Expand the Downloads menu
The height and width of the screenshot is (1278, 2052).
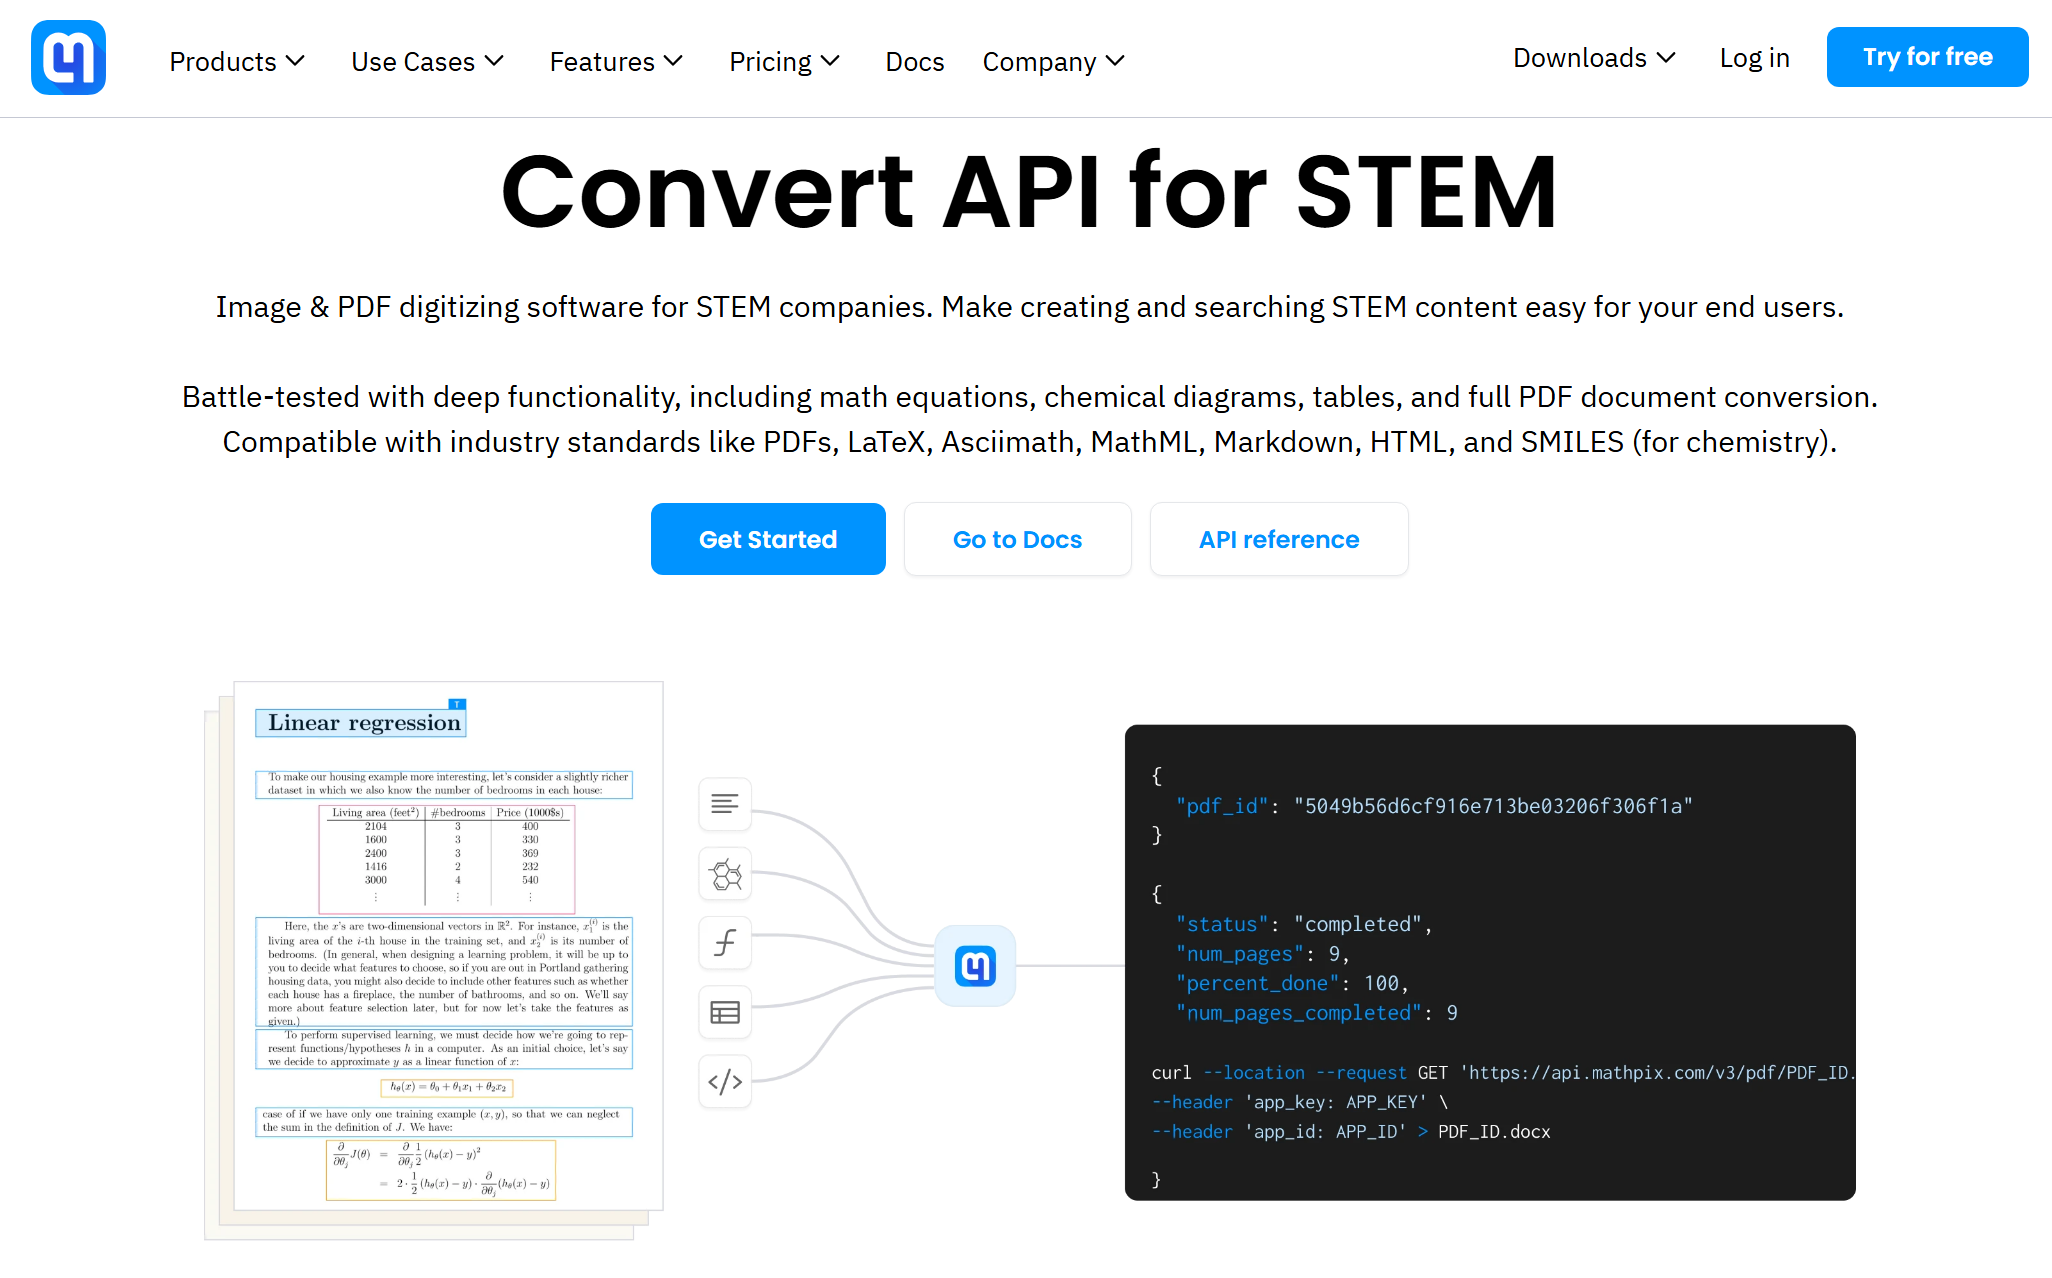tap(1595, 57)
